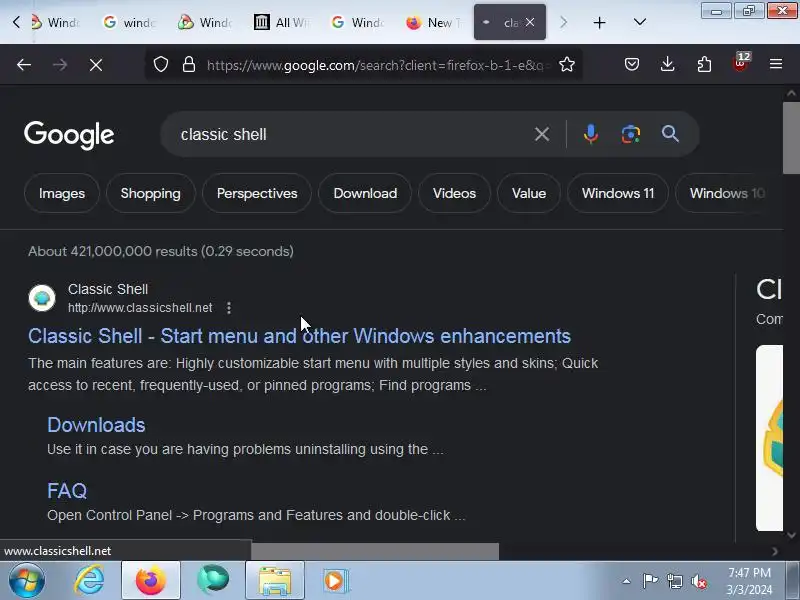Stop page loading with the X button
The image size is (800, 600).
coord(96,65)
